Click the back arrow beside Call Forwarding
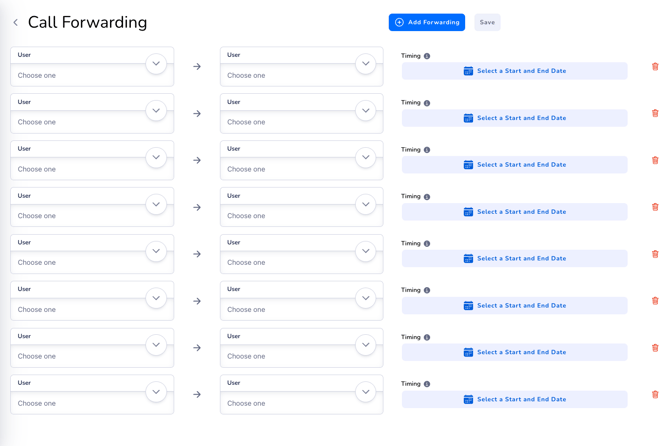 tap(15, 22)
